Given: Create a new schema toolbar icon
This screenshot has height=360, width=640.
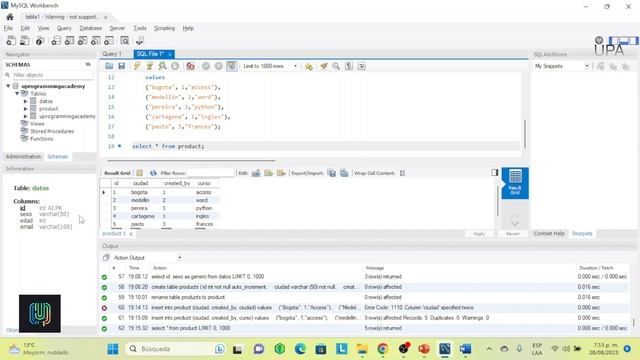Looking at the screenshot, I should pyautogui.click(x=56, y=40).
